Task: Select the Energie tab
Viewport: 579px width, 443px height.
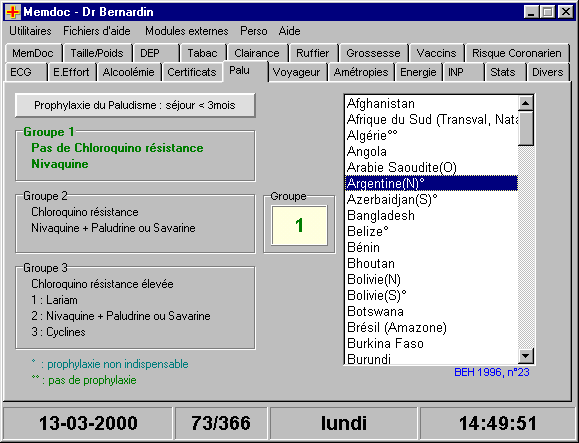Action: click(x=418, y=72)
